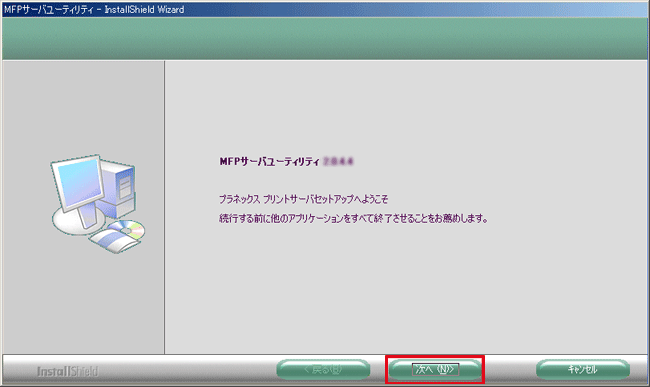Click the booklet under the CD illustration

pyautogui.click(x=114, y=241)
